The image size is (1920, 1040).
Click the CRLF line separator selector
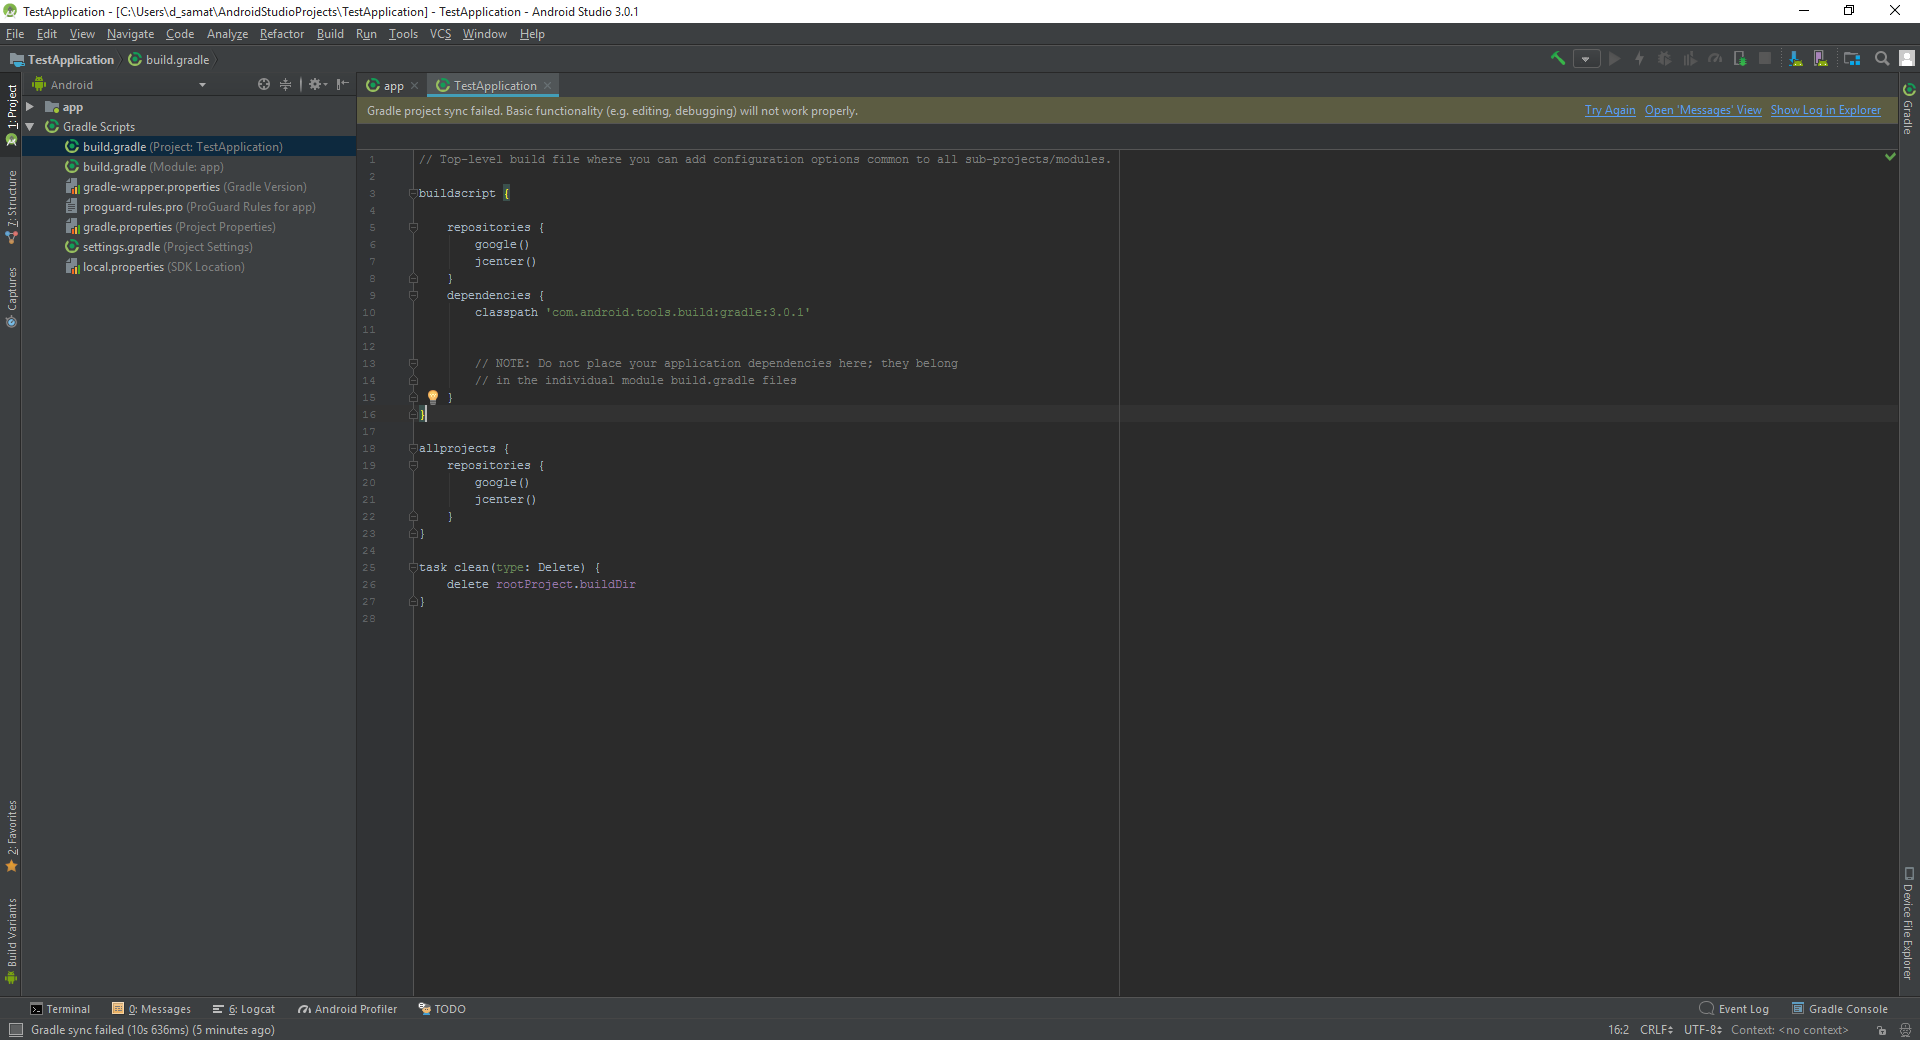pos(1656,1030)
